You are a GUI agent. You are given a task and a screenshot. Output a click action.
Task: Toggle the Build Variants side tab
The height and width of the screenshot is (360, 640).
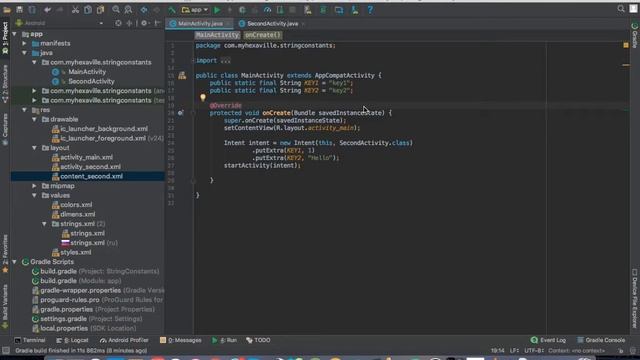(x=5, y=307)
